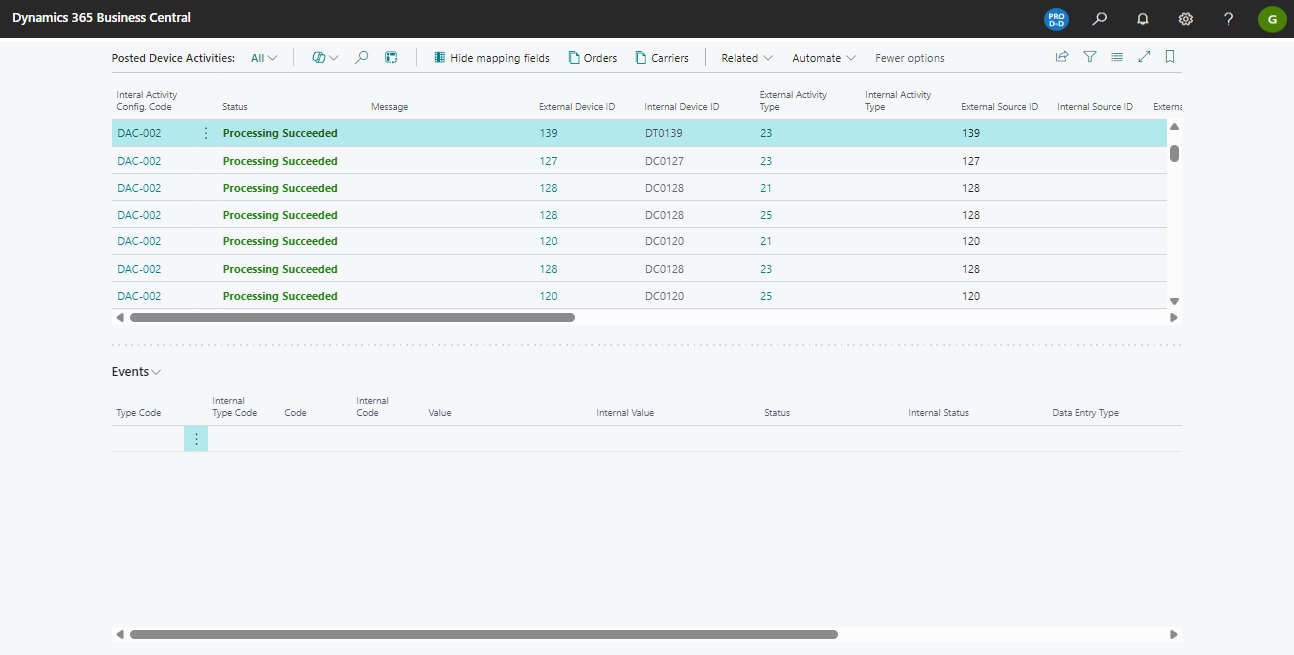1294x655 pixels.
Task: Click the Events Internal Value column header
Action: pyautogui.click(x=625, y=413)
